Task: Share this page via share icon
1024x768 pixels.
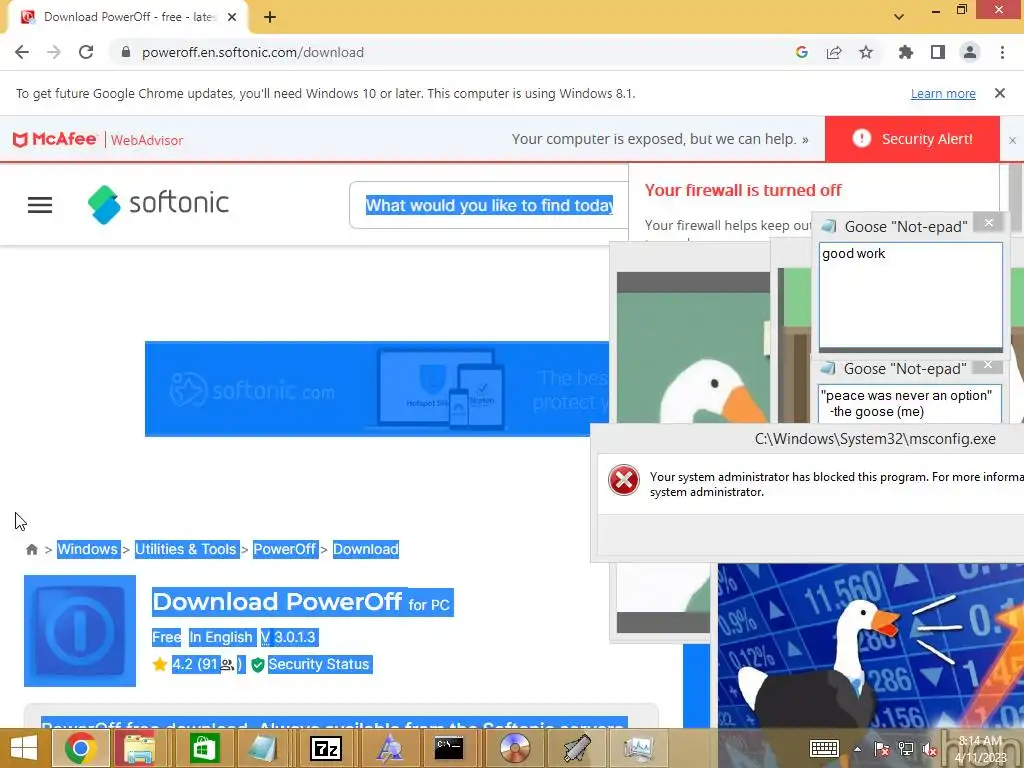Action: coord(834,52)
